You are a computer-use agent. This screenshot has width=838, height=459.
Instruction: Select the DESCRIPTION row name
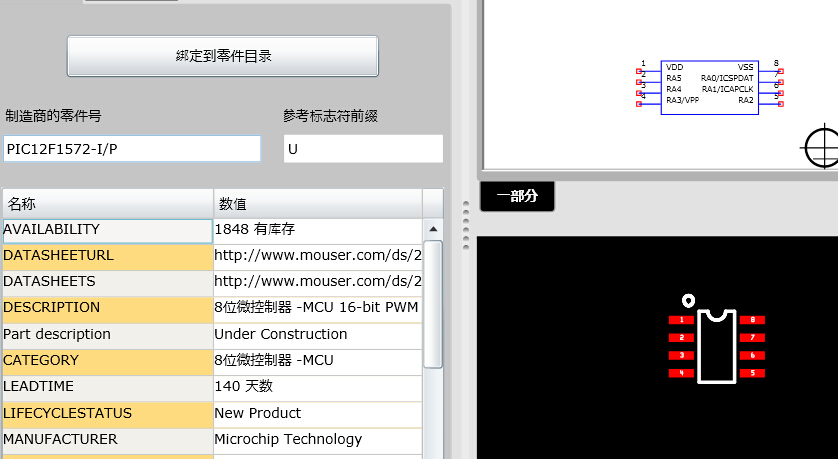click(108, 310)
